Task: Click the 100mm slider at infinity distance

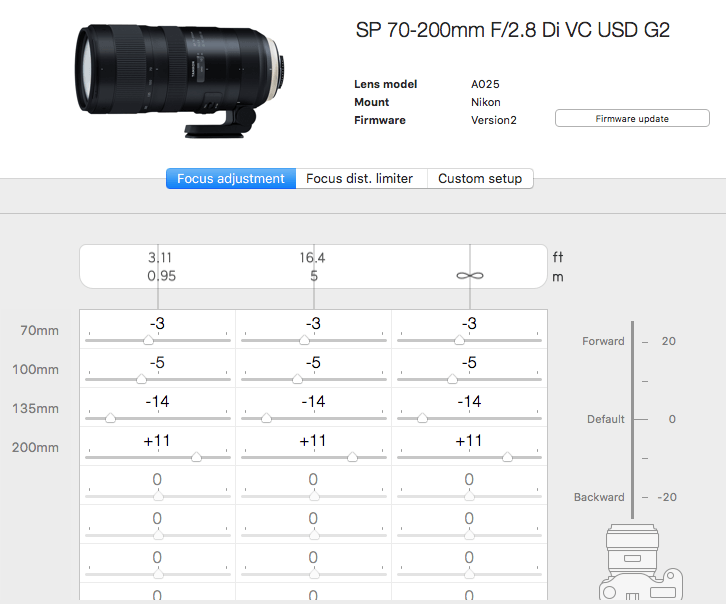Action: pyautogui.click(x=452, y=380)
